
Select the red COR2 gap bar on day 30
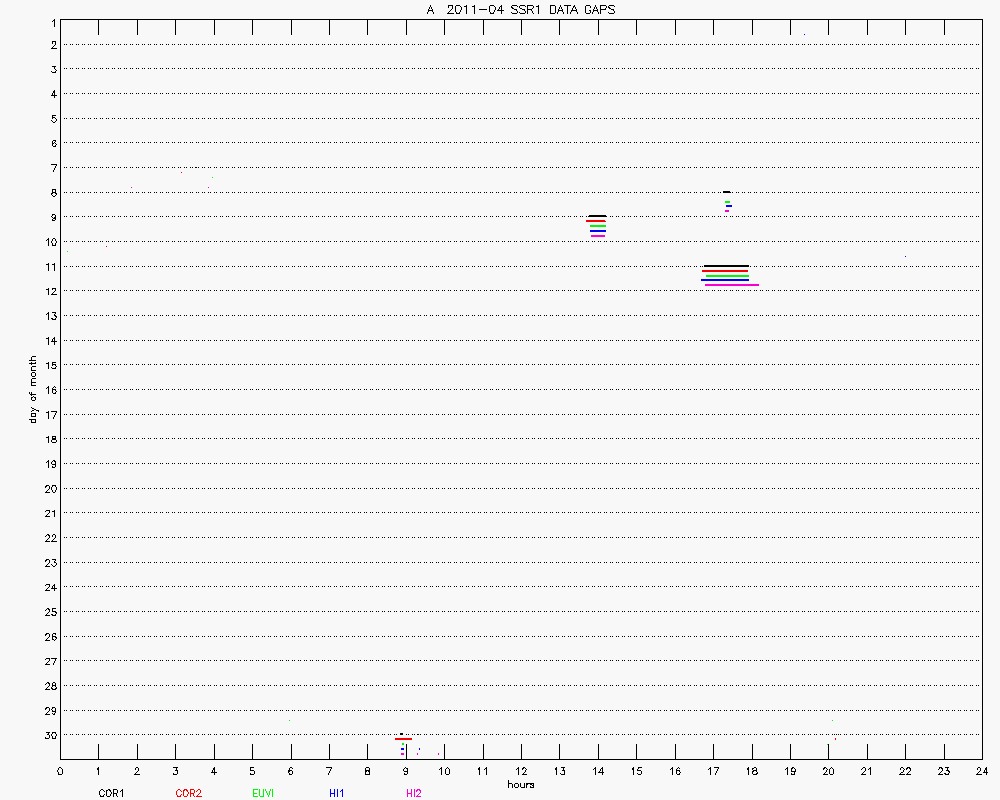pos(403,739)
